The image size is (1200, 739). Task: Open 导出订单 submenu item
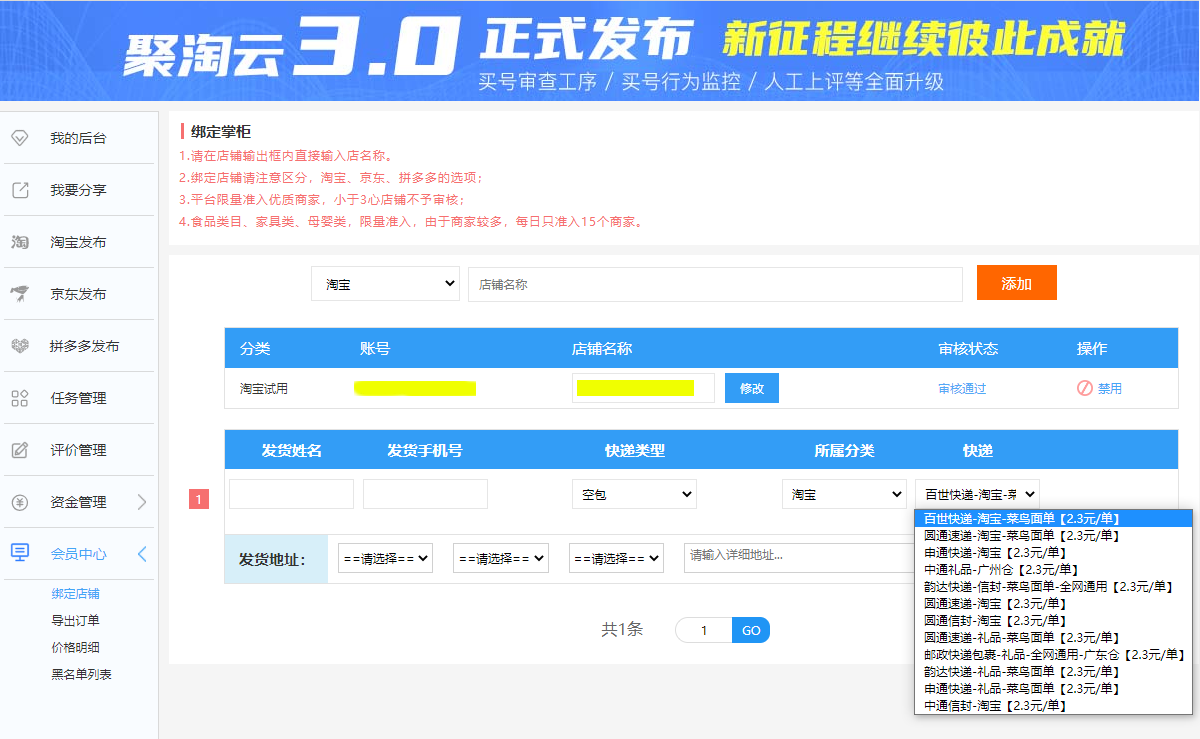[76, 621]
